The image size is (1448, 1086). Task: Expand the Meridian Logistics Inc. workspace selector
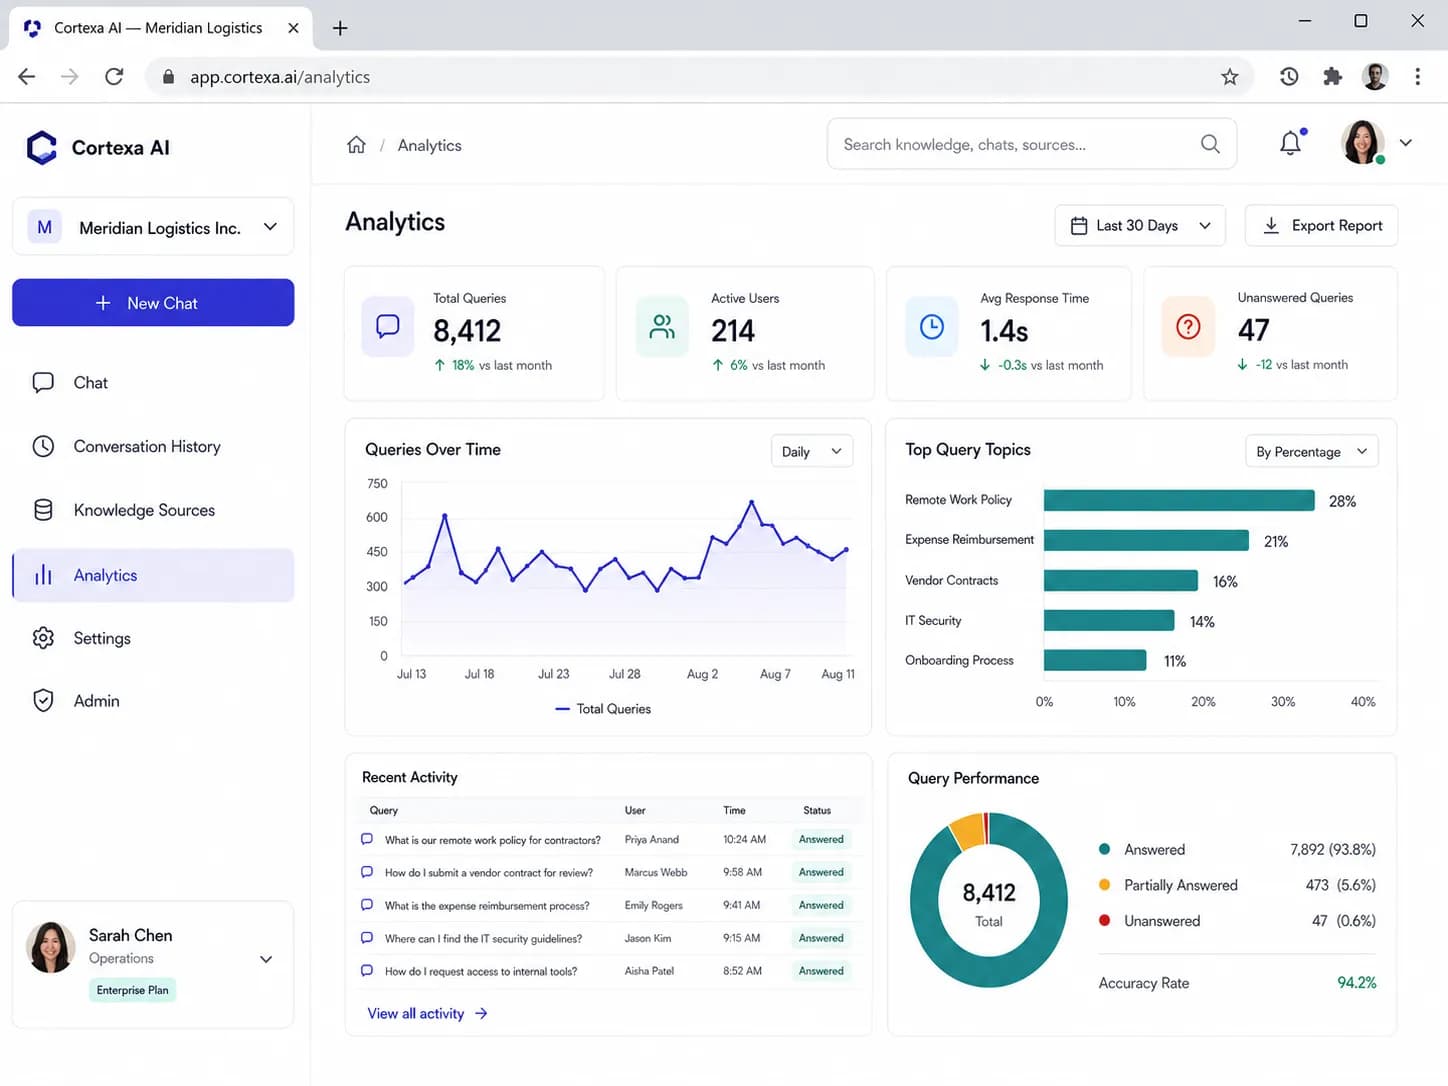coord(153,227)
